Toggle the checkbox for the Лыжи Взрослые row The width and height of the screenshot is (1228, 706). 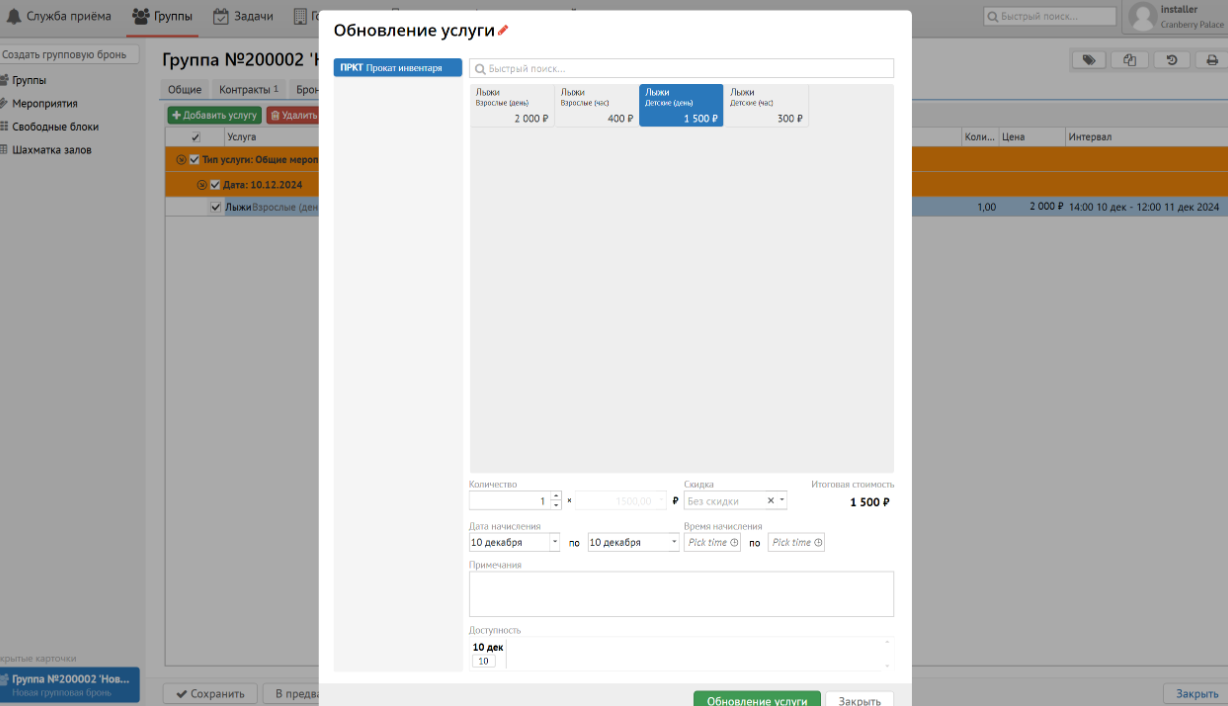(216, 207)
